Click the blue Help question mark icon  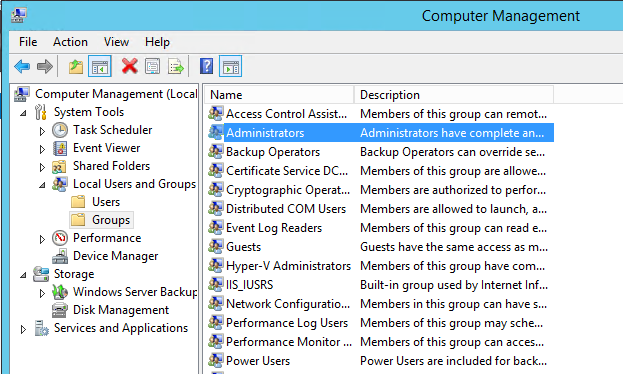coord(207,66)
